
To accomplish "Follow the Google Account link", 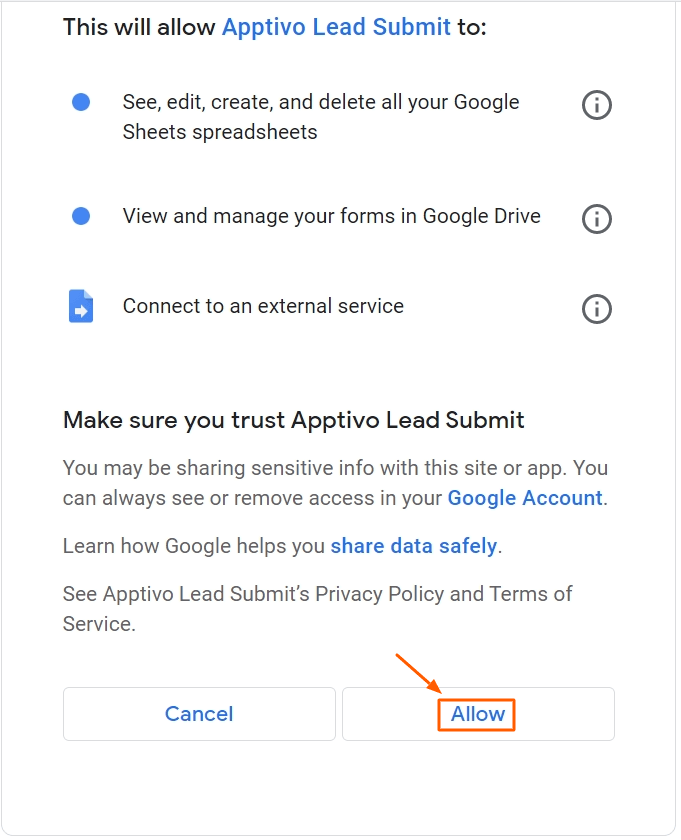I will click(525, 498).
